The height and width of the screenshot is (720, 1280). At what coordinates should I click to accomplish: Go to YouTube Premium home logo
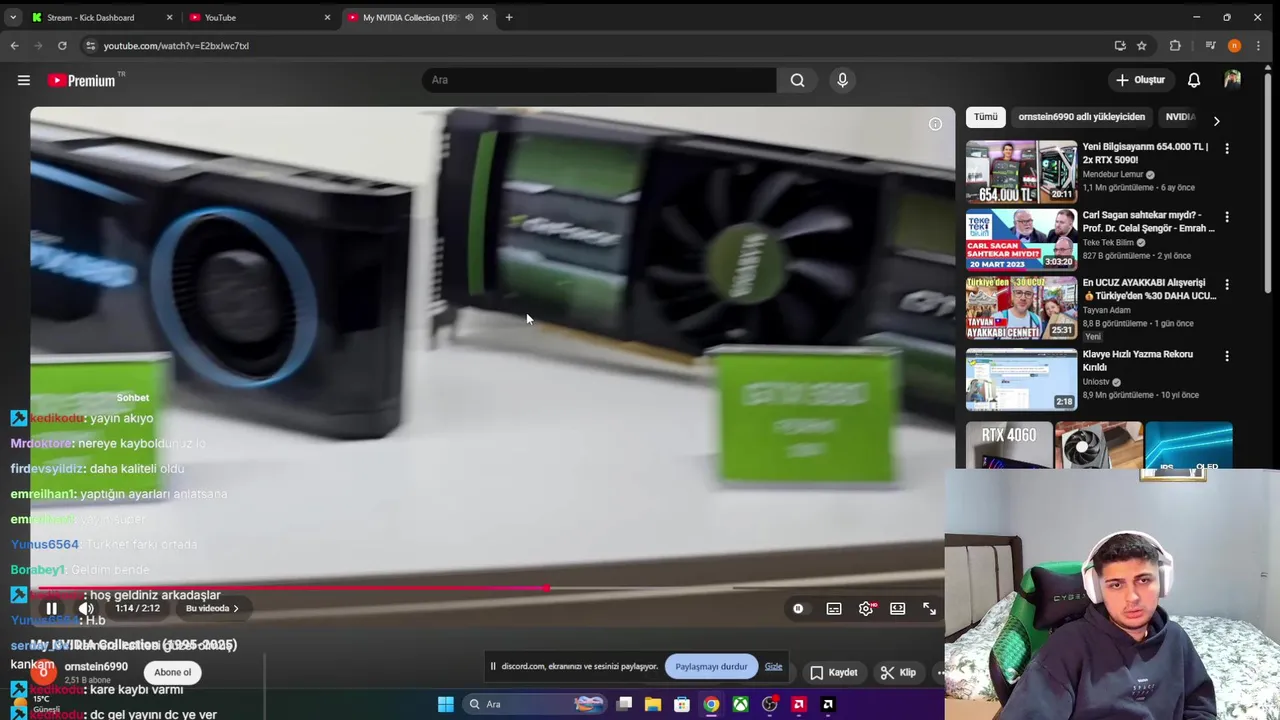point(81,80)
